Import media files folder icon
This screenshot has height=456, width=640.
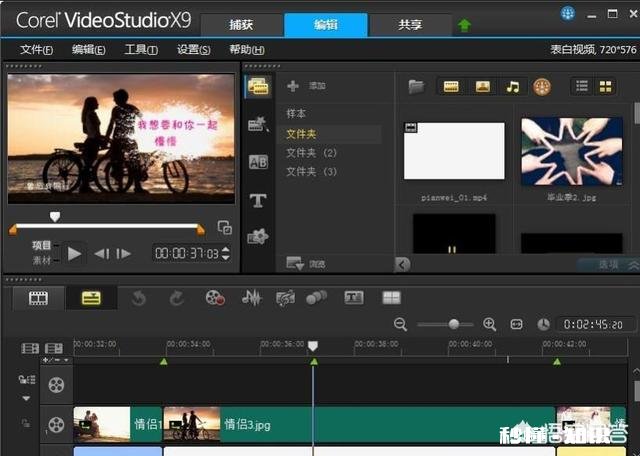click(x=416, y=87)
